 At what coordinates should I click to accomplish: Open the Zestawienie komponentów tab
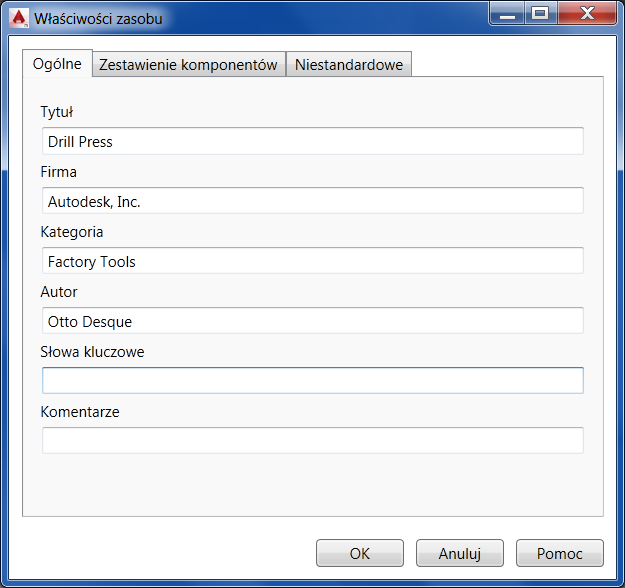point(188,65)
